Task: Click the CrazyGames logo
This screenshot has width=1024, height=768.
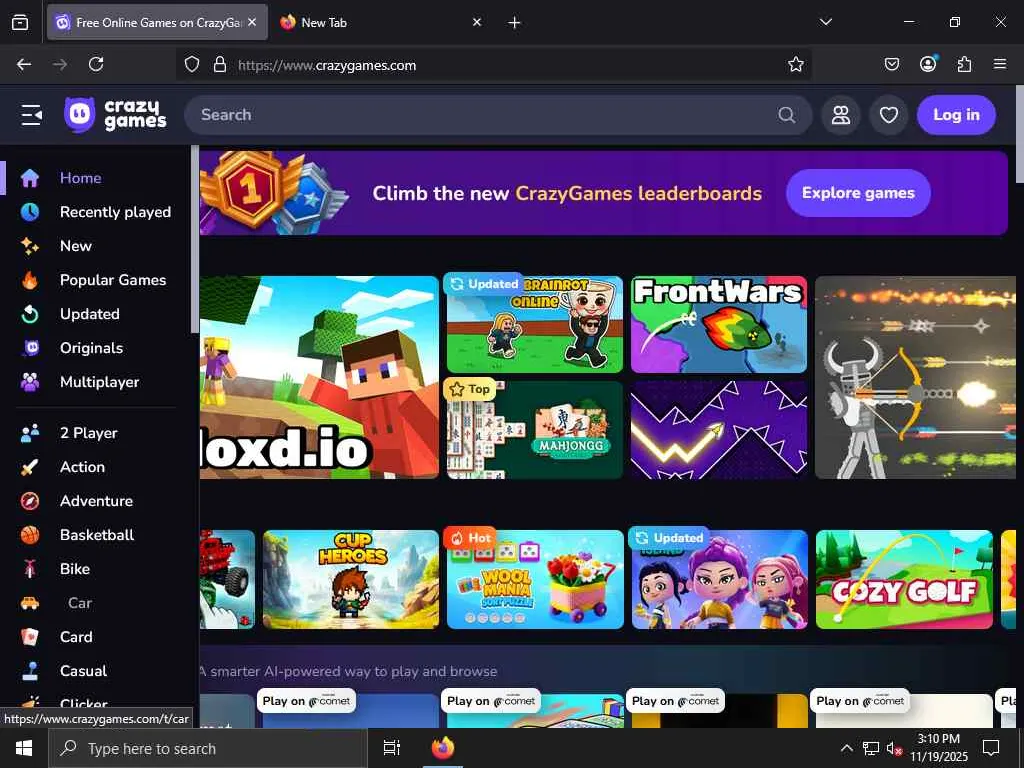Action: (115, 115)
